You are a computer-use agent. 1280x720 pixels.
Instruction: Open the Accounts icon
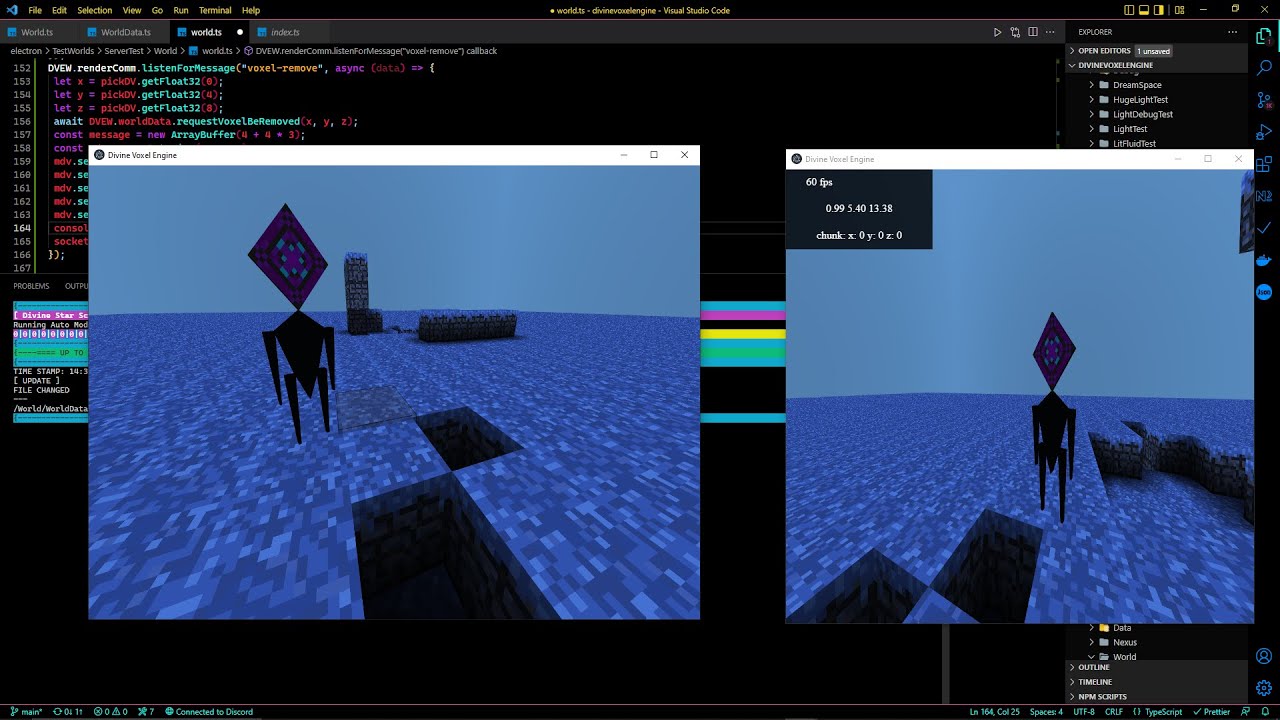(x=1263, y=657)
